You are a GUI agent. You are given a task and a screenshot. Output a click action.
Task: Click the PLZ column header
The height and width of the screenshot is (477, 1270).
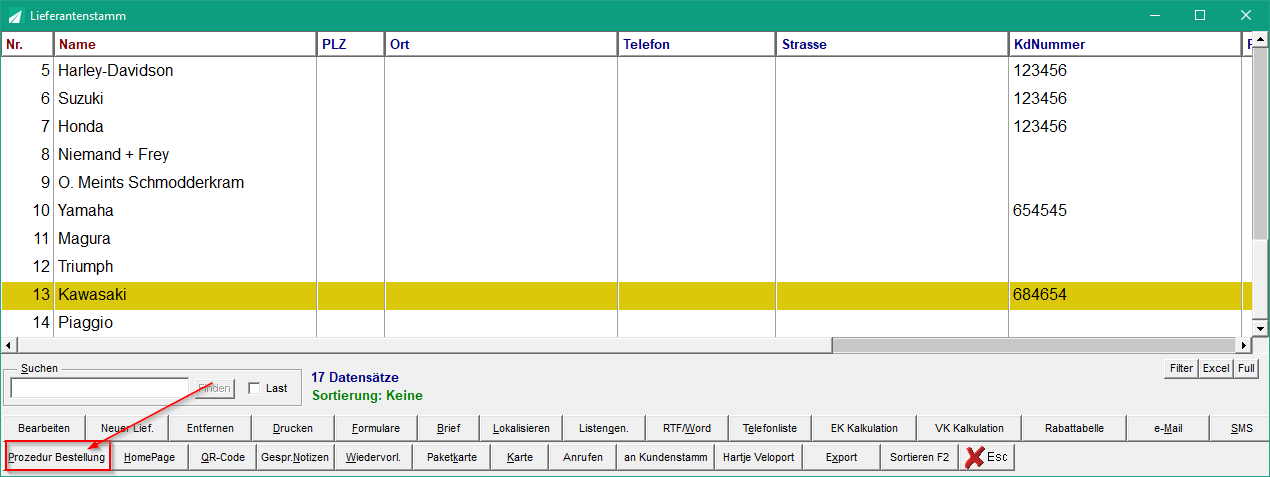351,44
